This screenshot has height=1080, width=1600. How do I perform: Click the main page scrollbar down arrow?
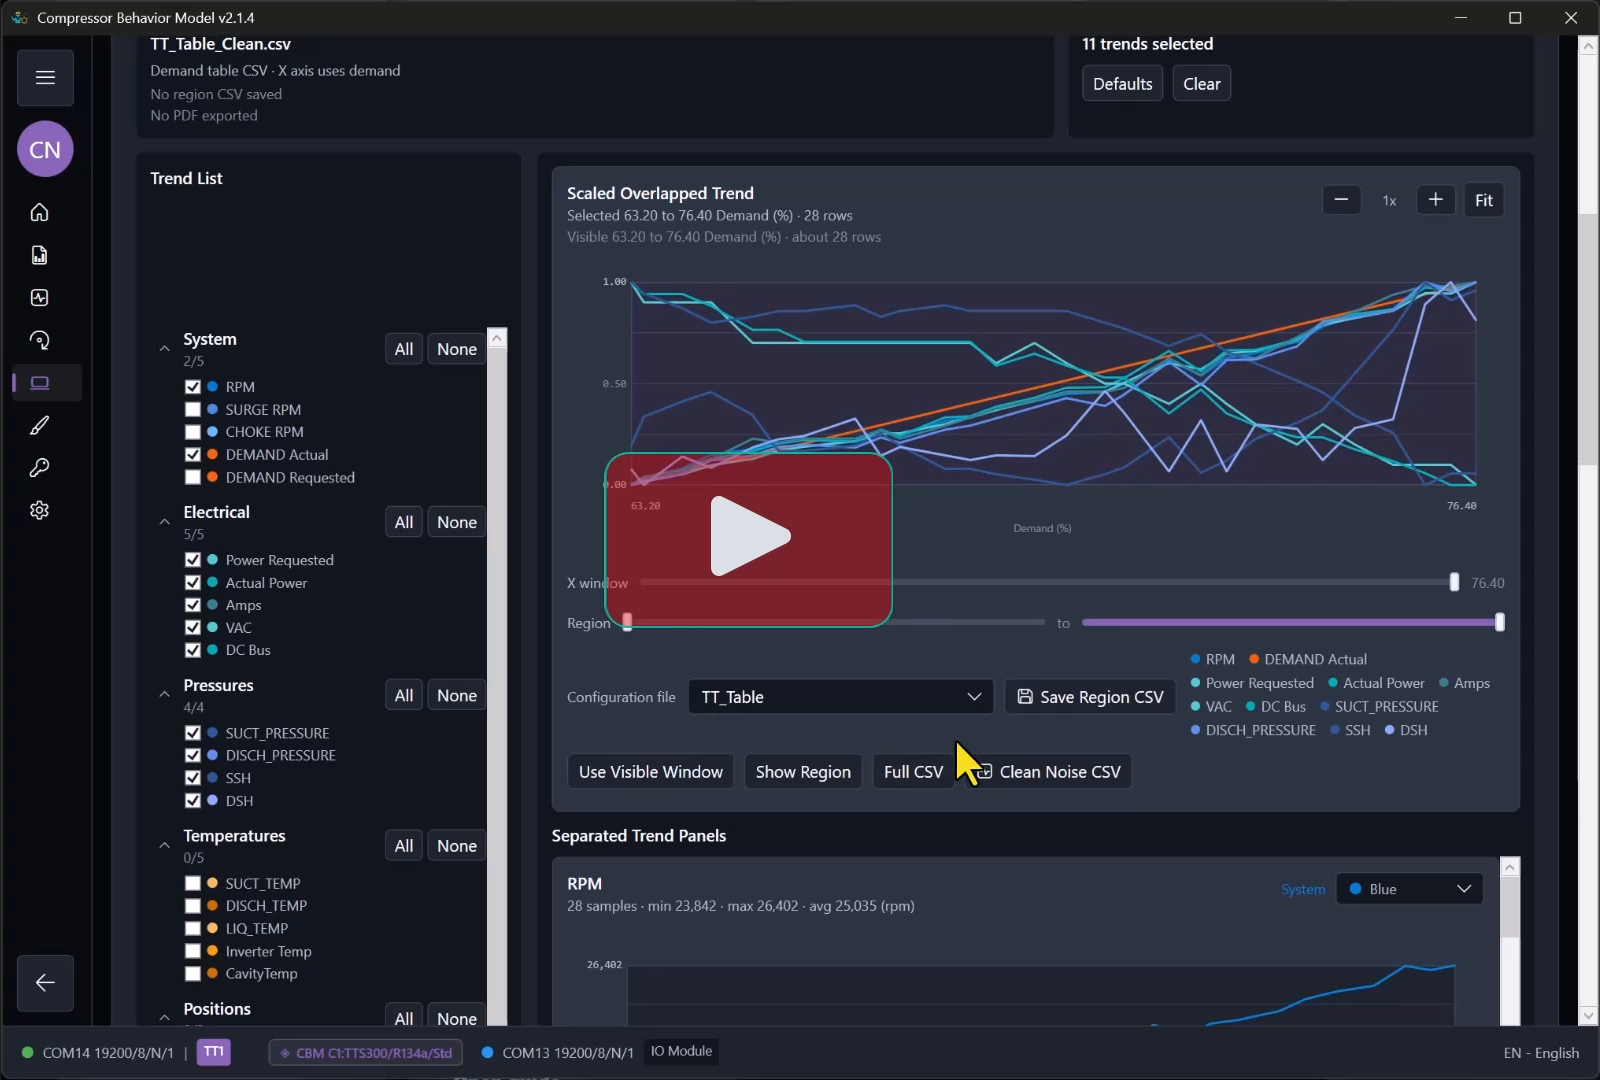click(x=1588, y=1016)
